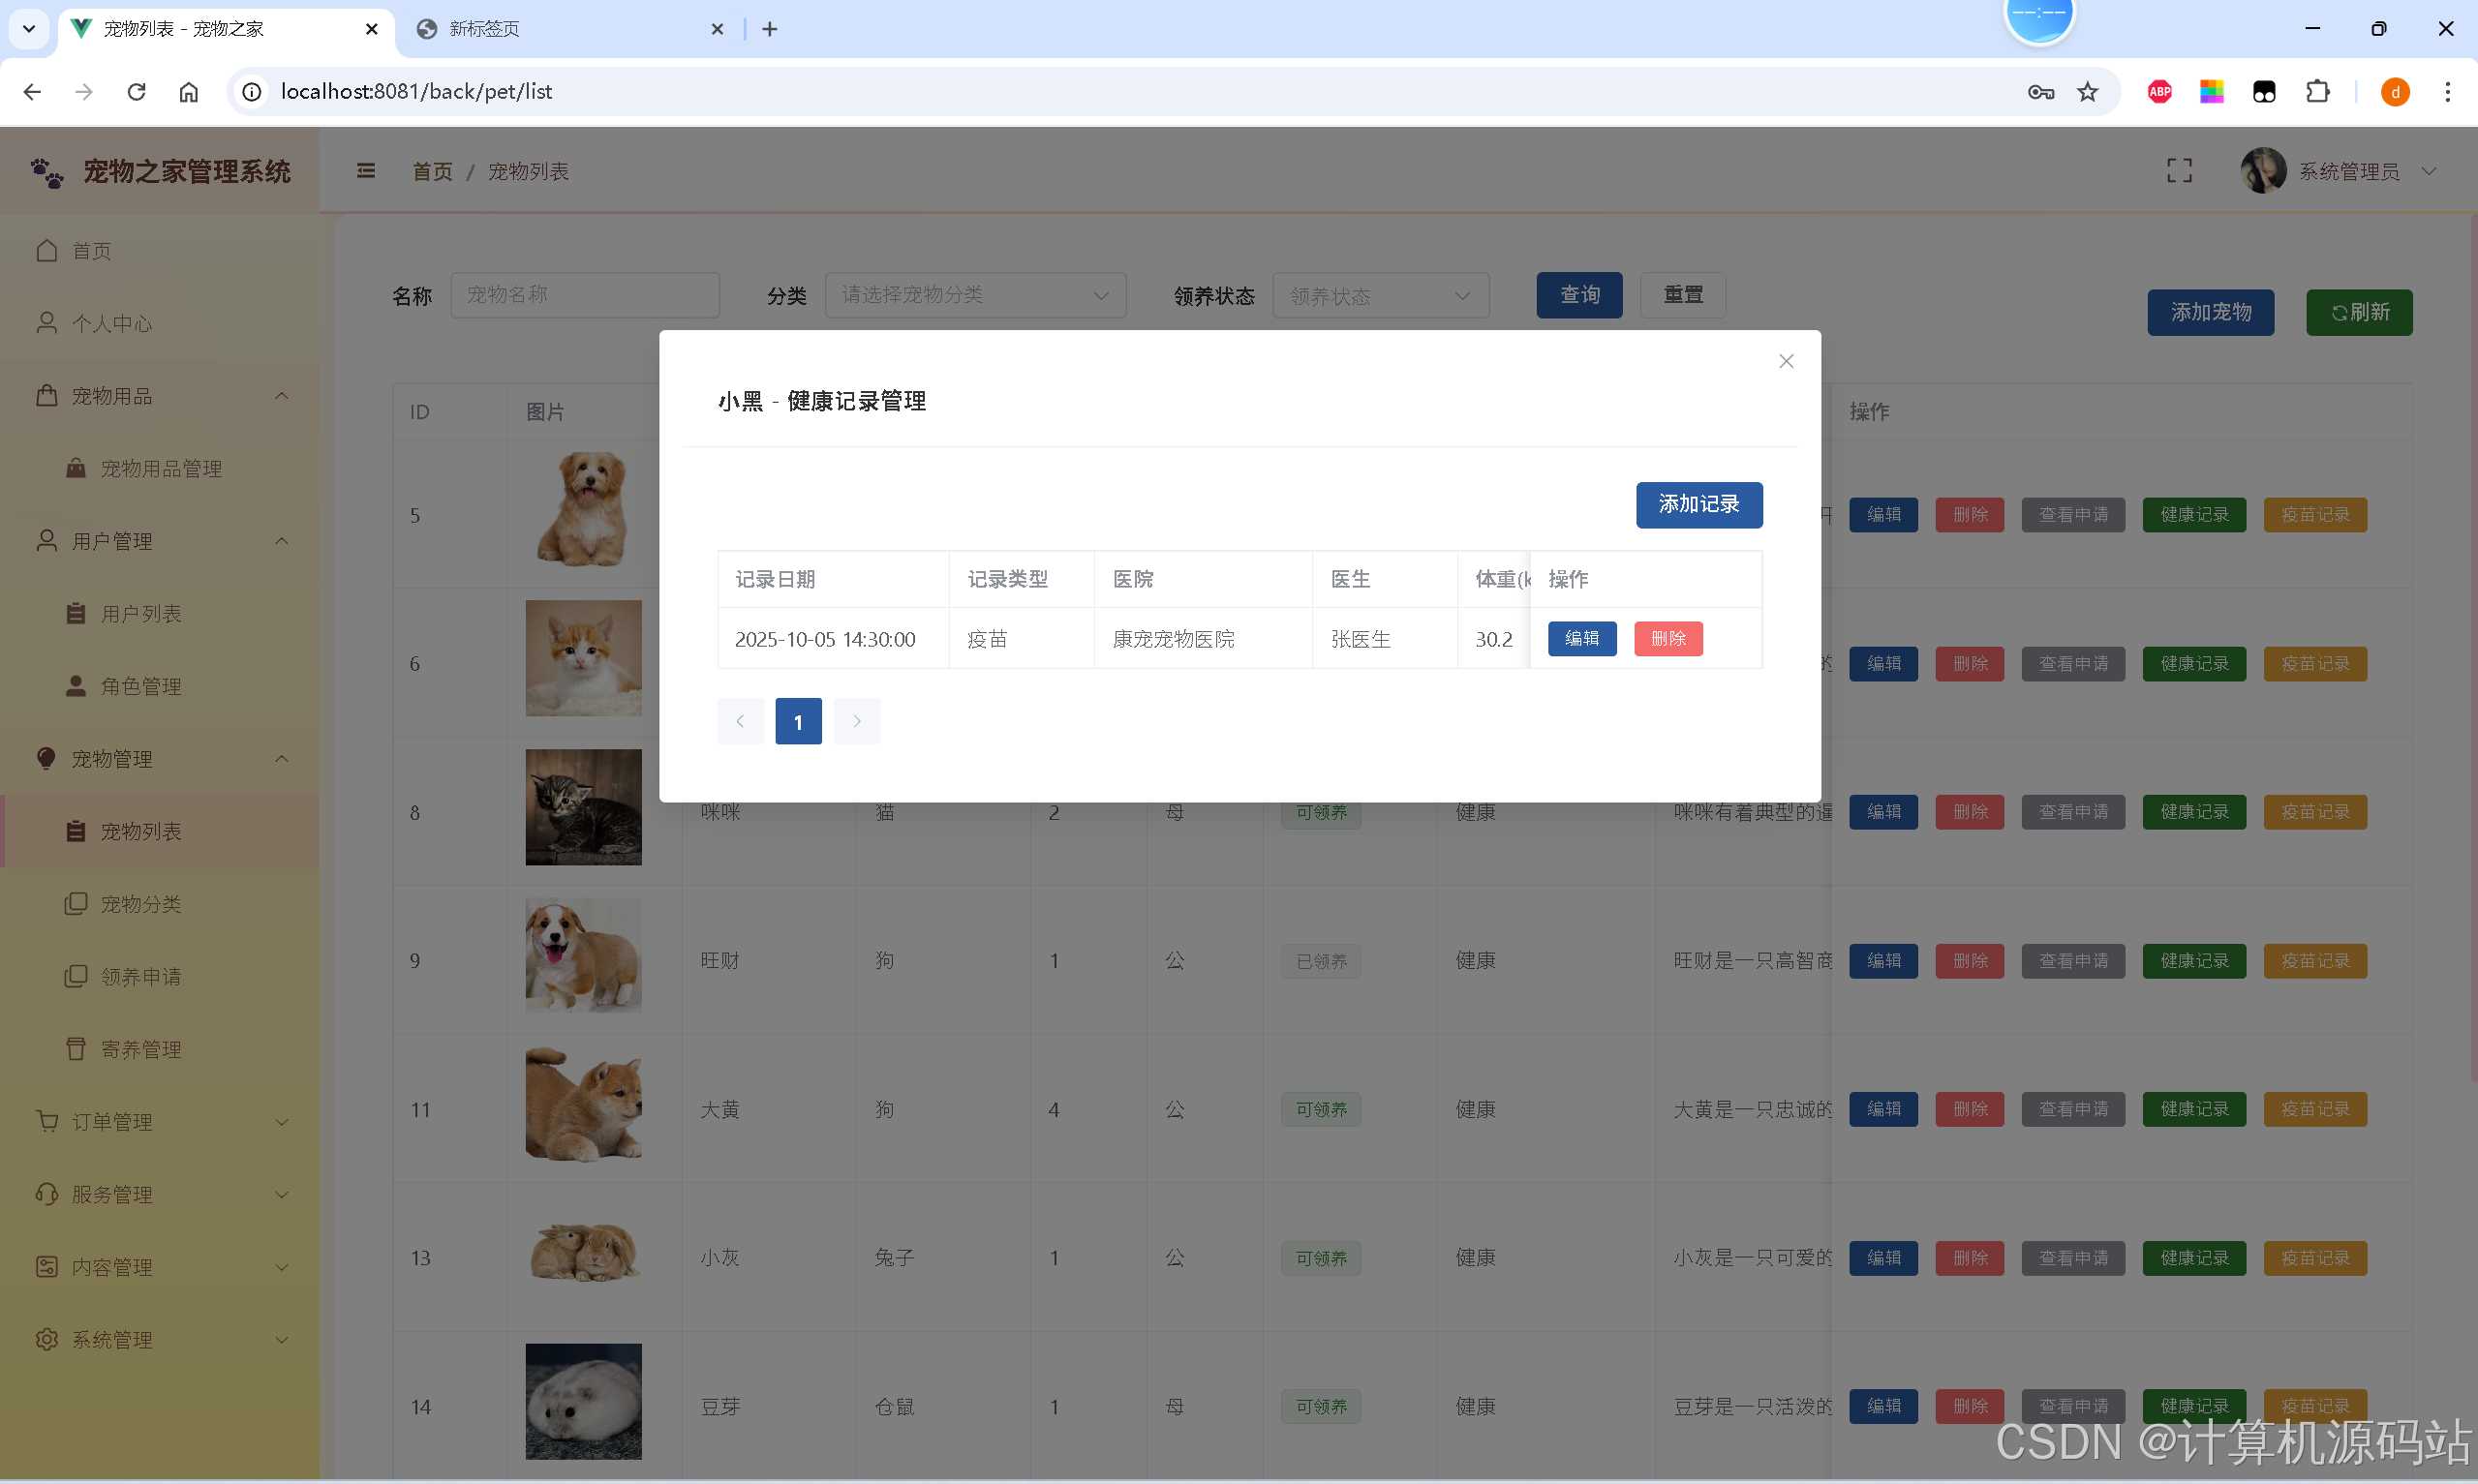Image resolution: width=2478 pixels, height=1484 pixels.
Task: Click the pet ID 8 kitten thumbnail
Action: click(x=584, y=807)
